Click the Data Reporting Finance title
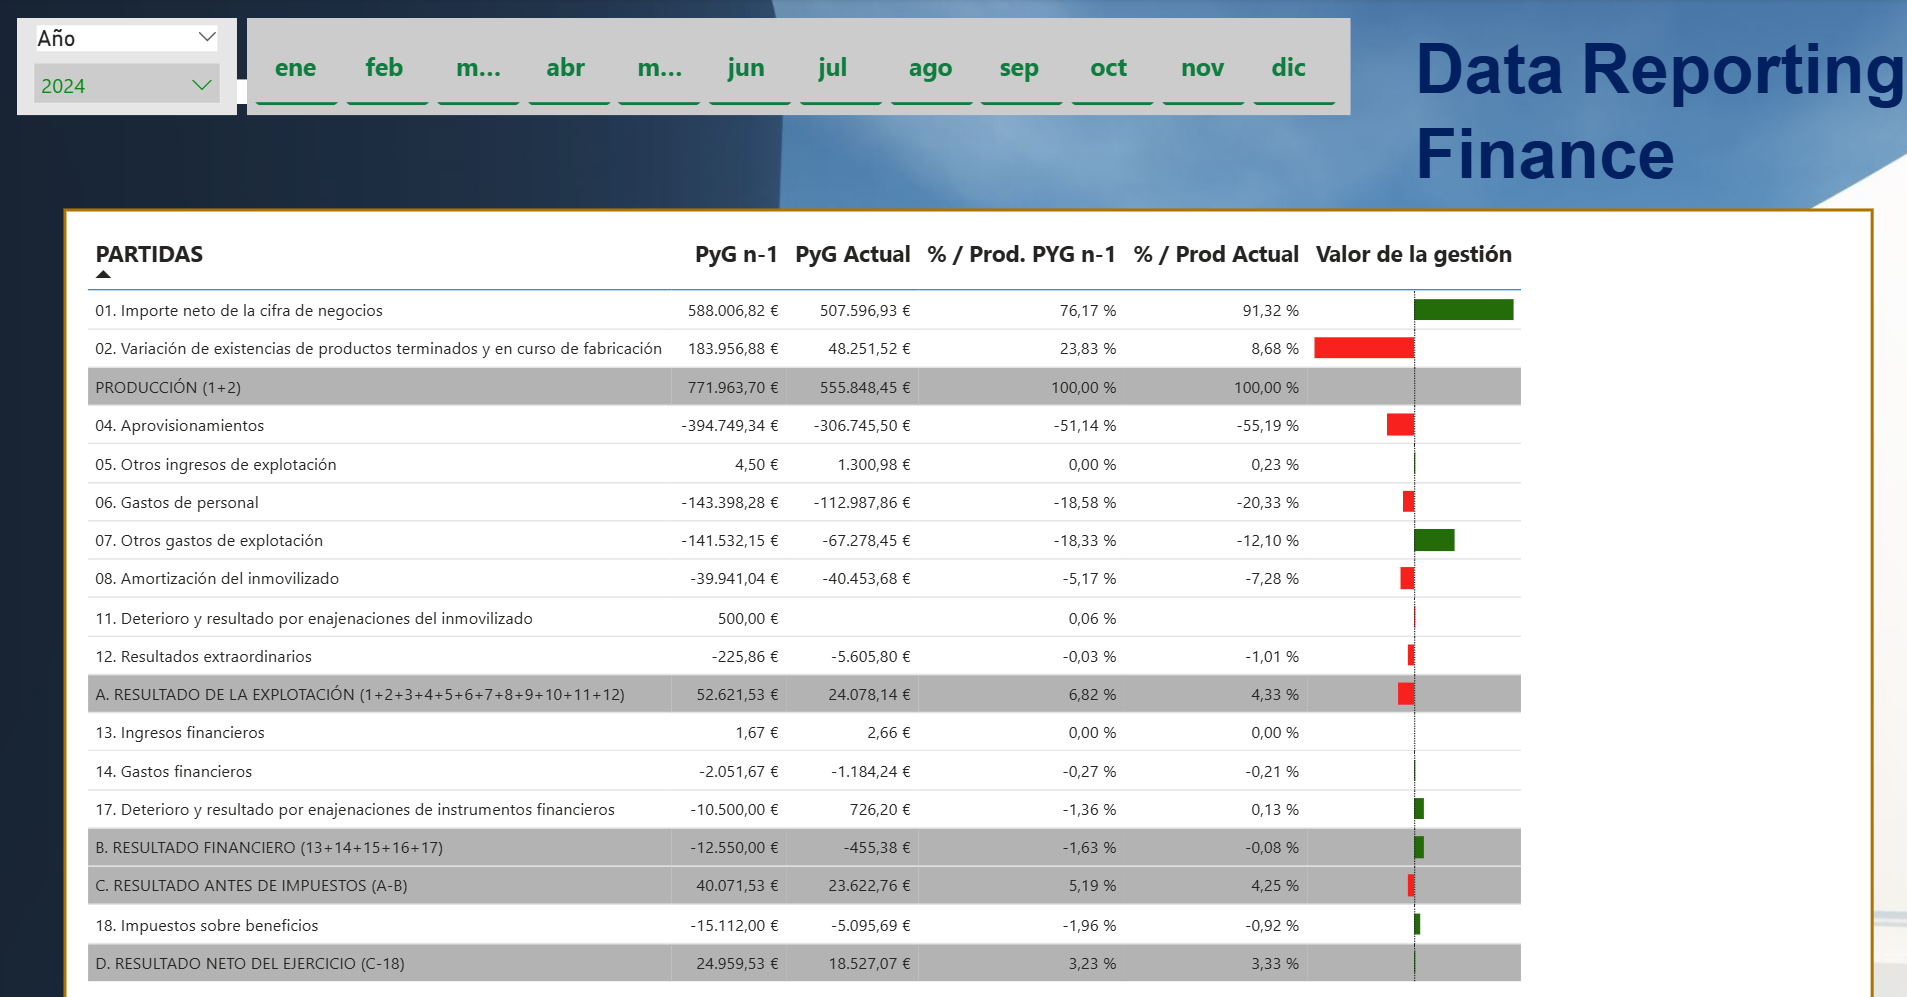 pyautogui.click(x=1660, y=111)
